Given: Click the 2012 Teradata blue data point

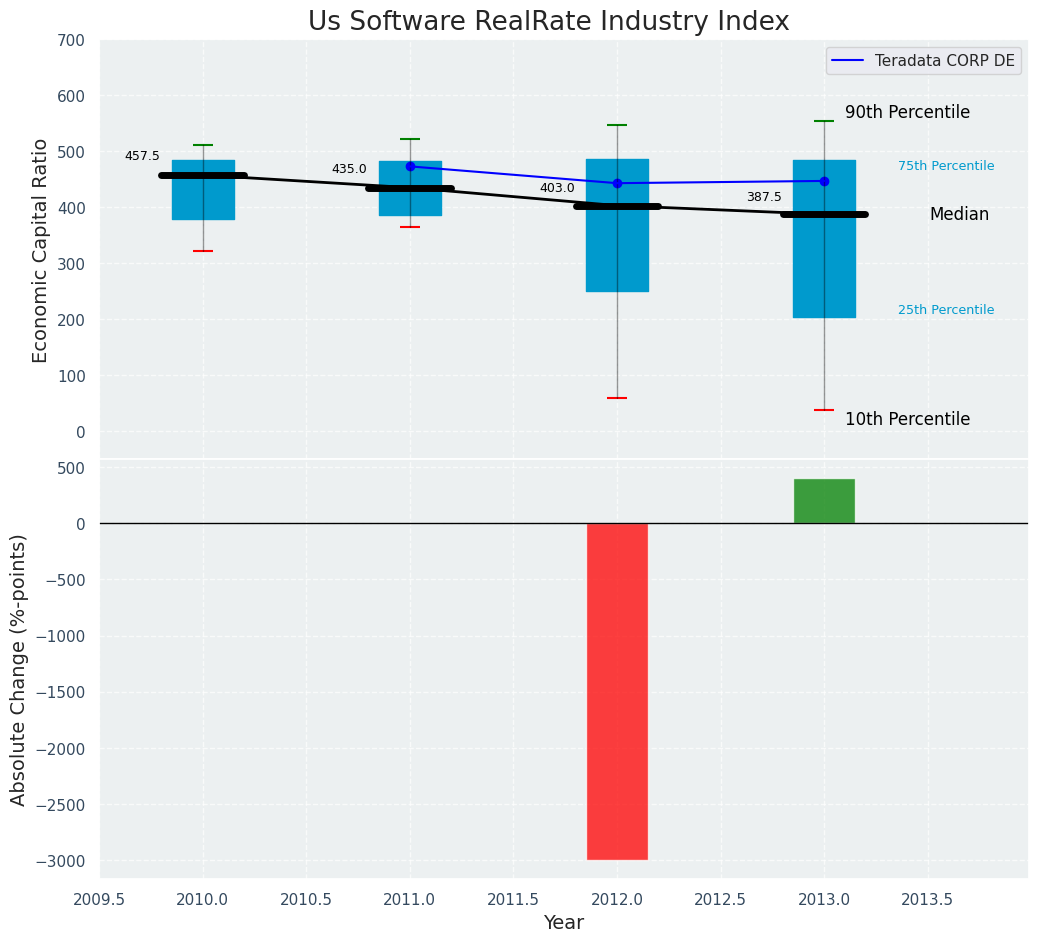Looking at the screenshot, I should tap(618, 183).
